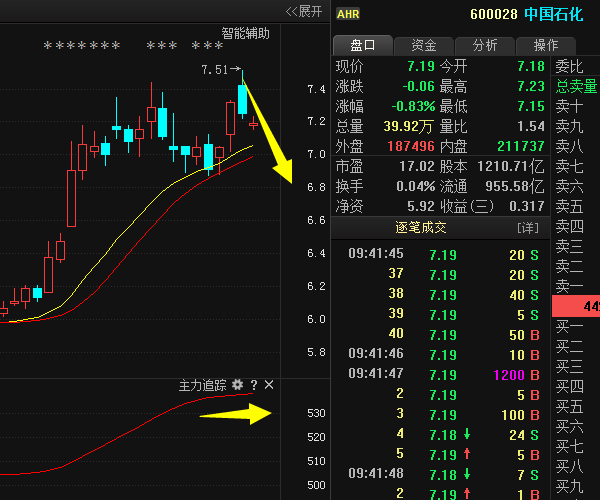Switch to the 分析 tab

coord(484,46)
